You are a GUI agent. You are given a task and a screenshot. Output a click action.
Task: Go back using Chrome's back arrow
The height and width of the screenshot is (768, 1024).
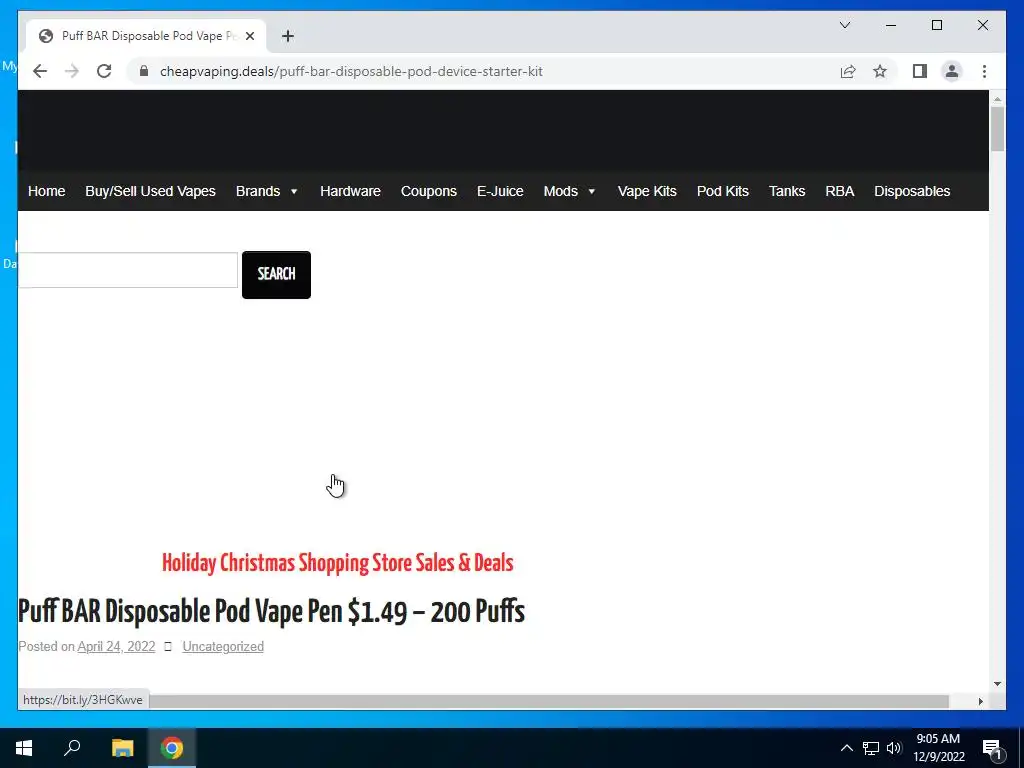tap(40, 71)
